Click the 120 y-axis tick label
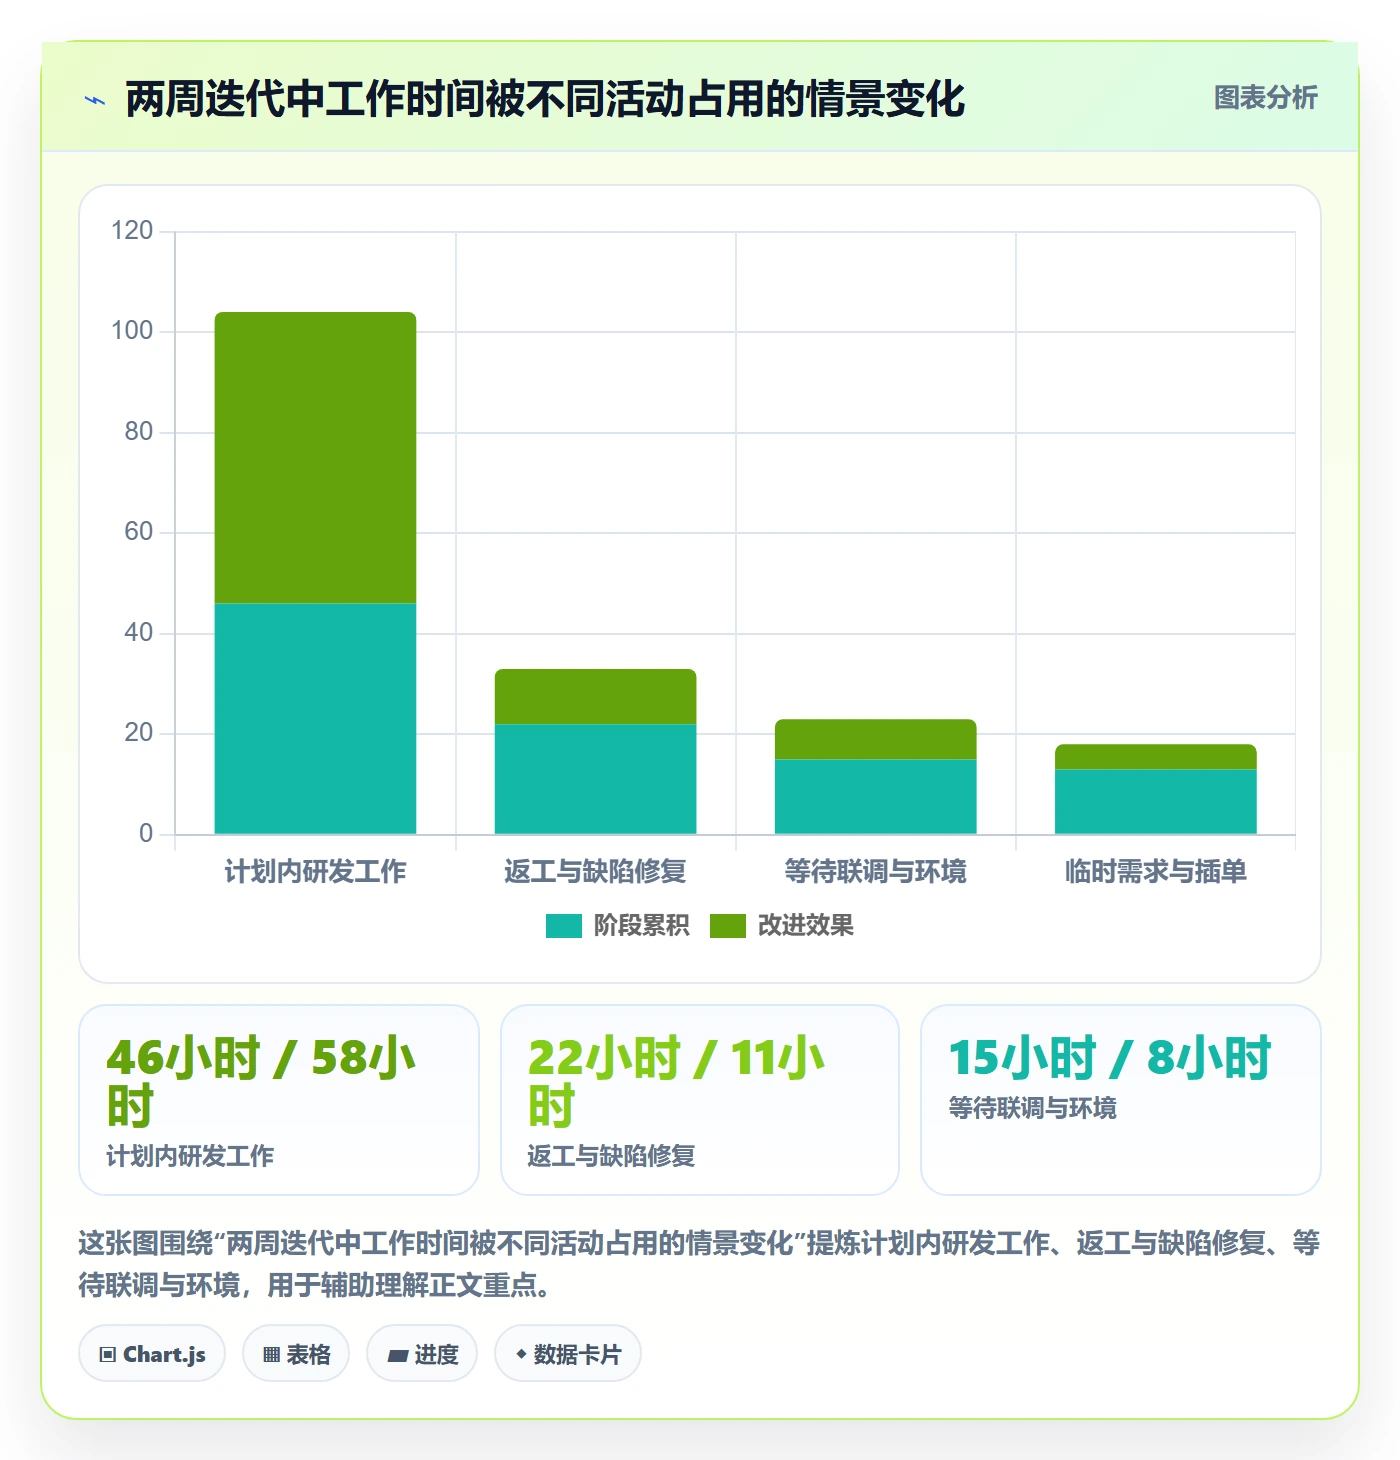 (x=132, y=231)
